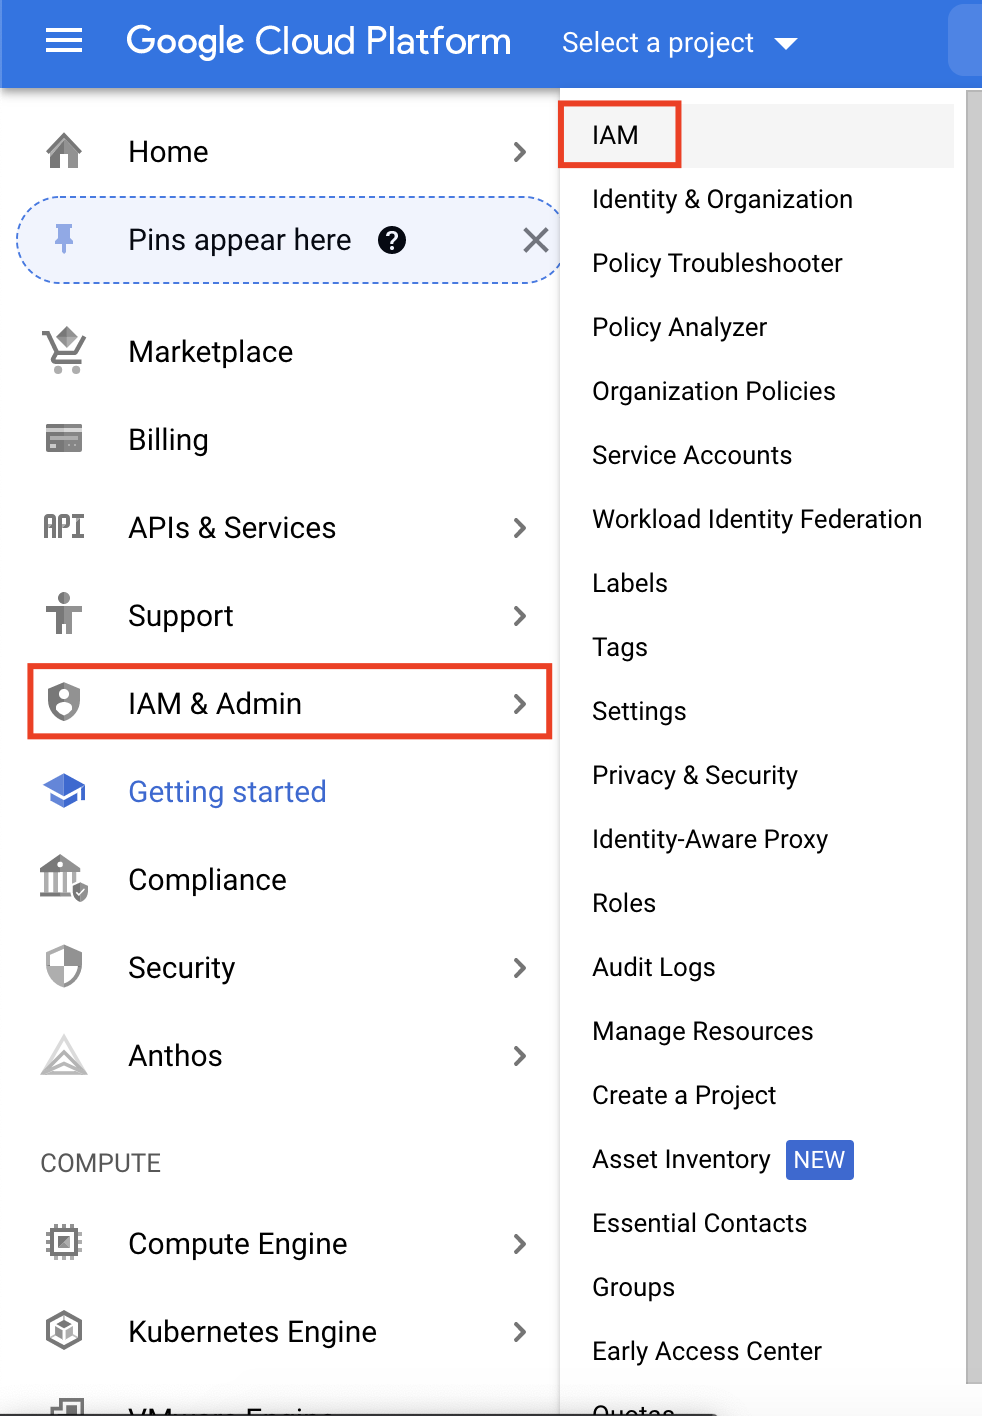Screen dimensions: 982x1416
Task: Open the Getting started link
Action: coord(227,792)
